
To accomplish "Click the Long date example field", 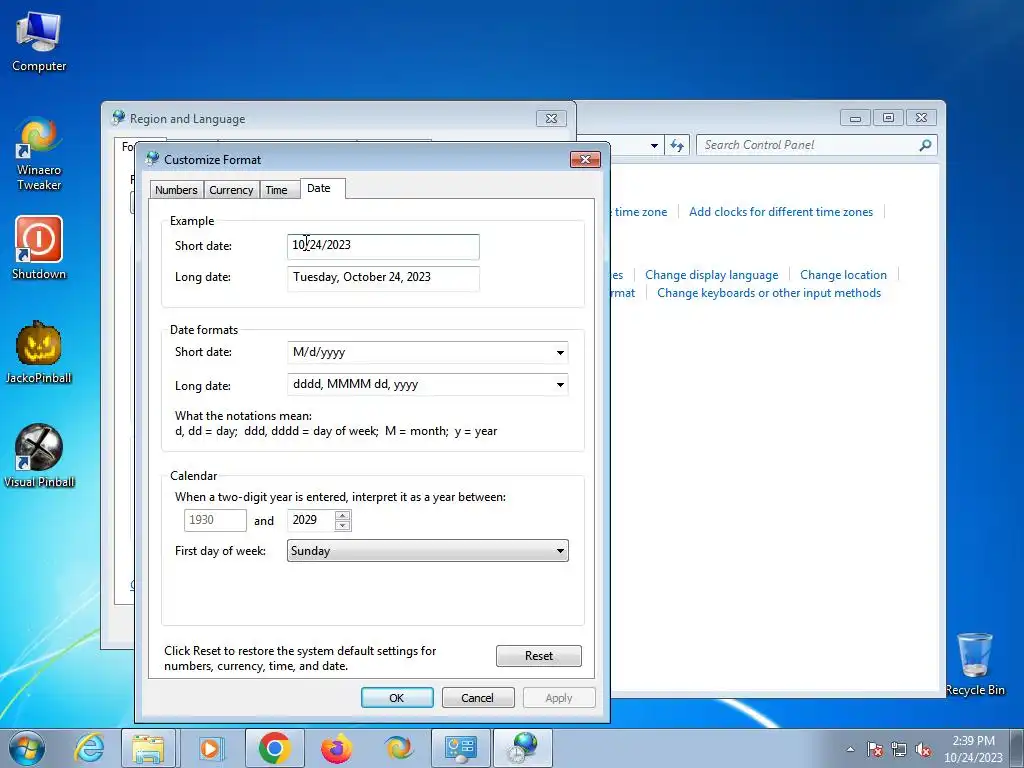I will tap(383, 278).
